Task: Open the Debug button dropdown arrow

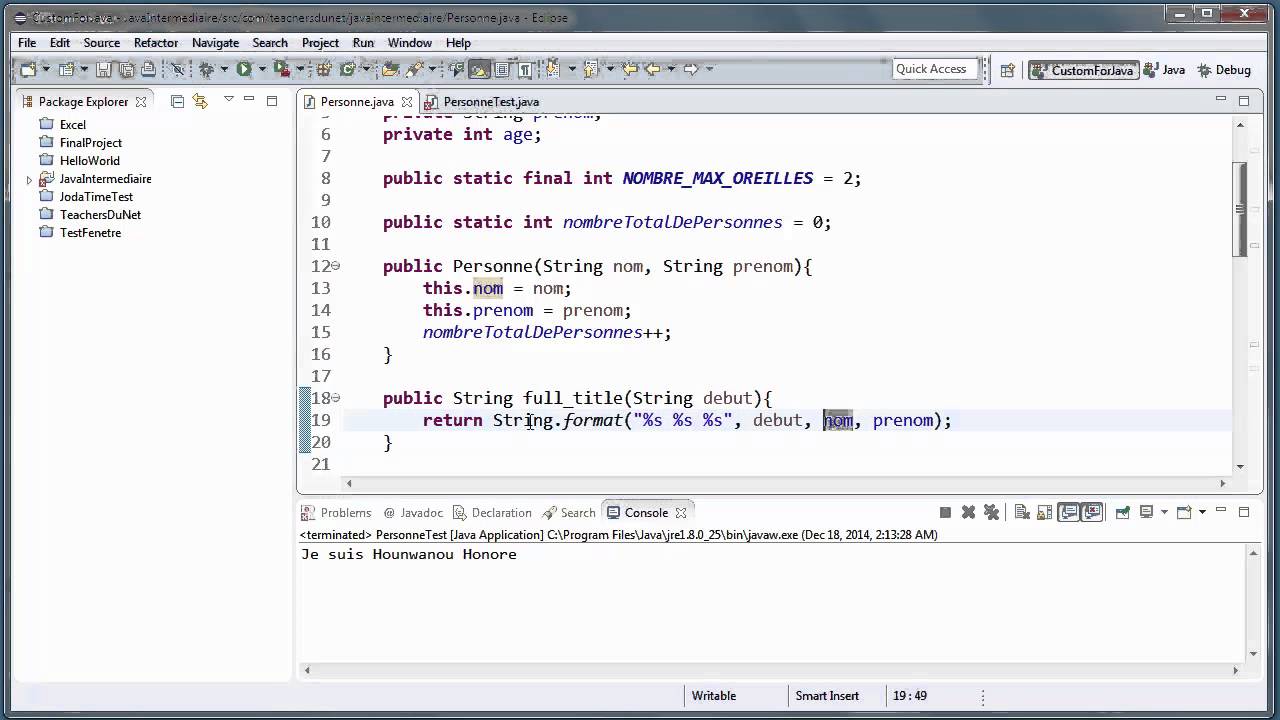Action: coord(224,69)
